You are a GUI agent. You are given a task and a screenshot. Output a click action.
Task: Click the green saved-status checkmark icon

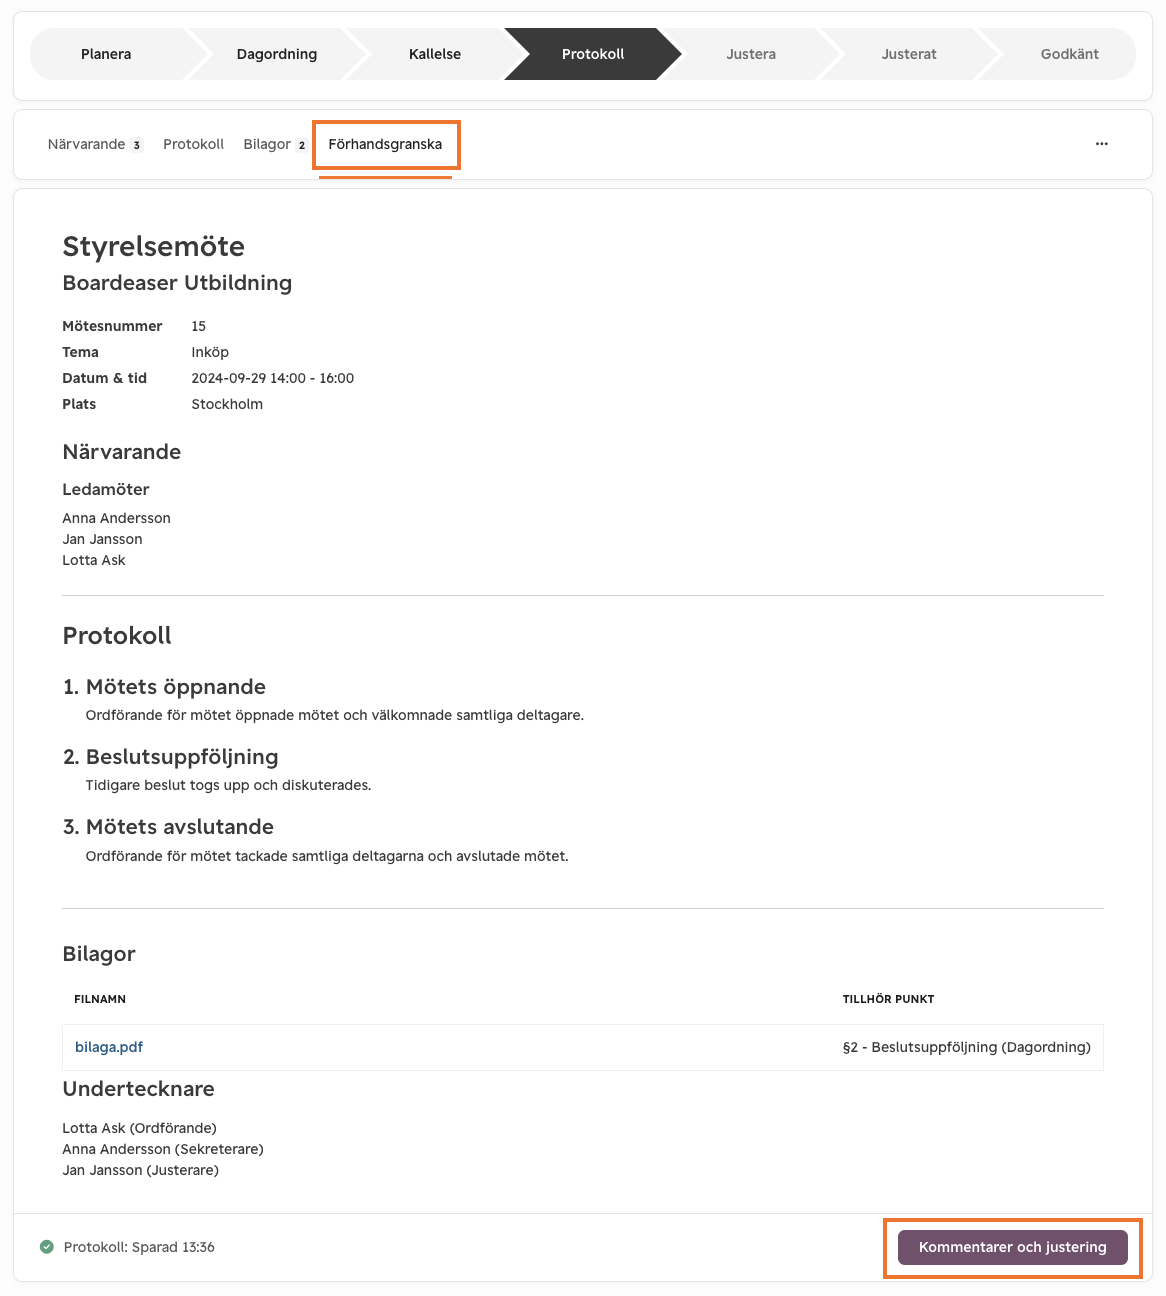pos(46,1247)
